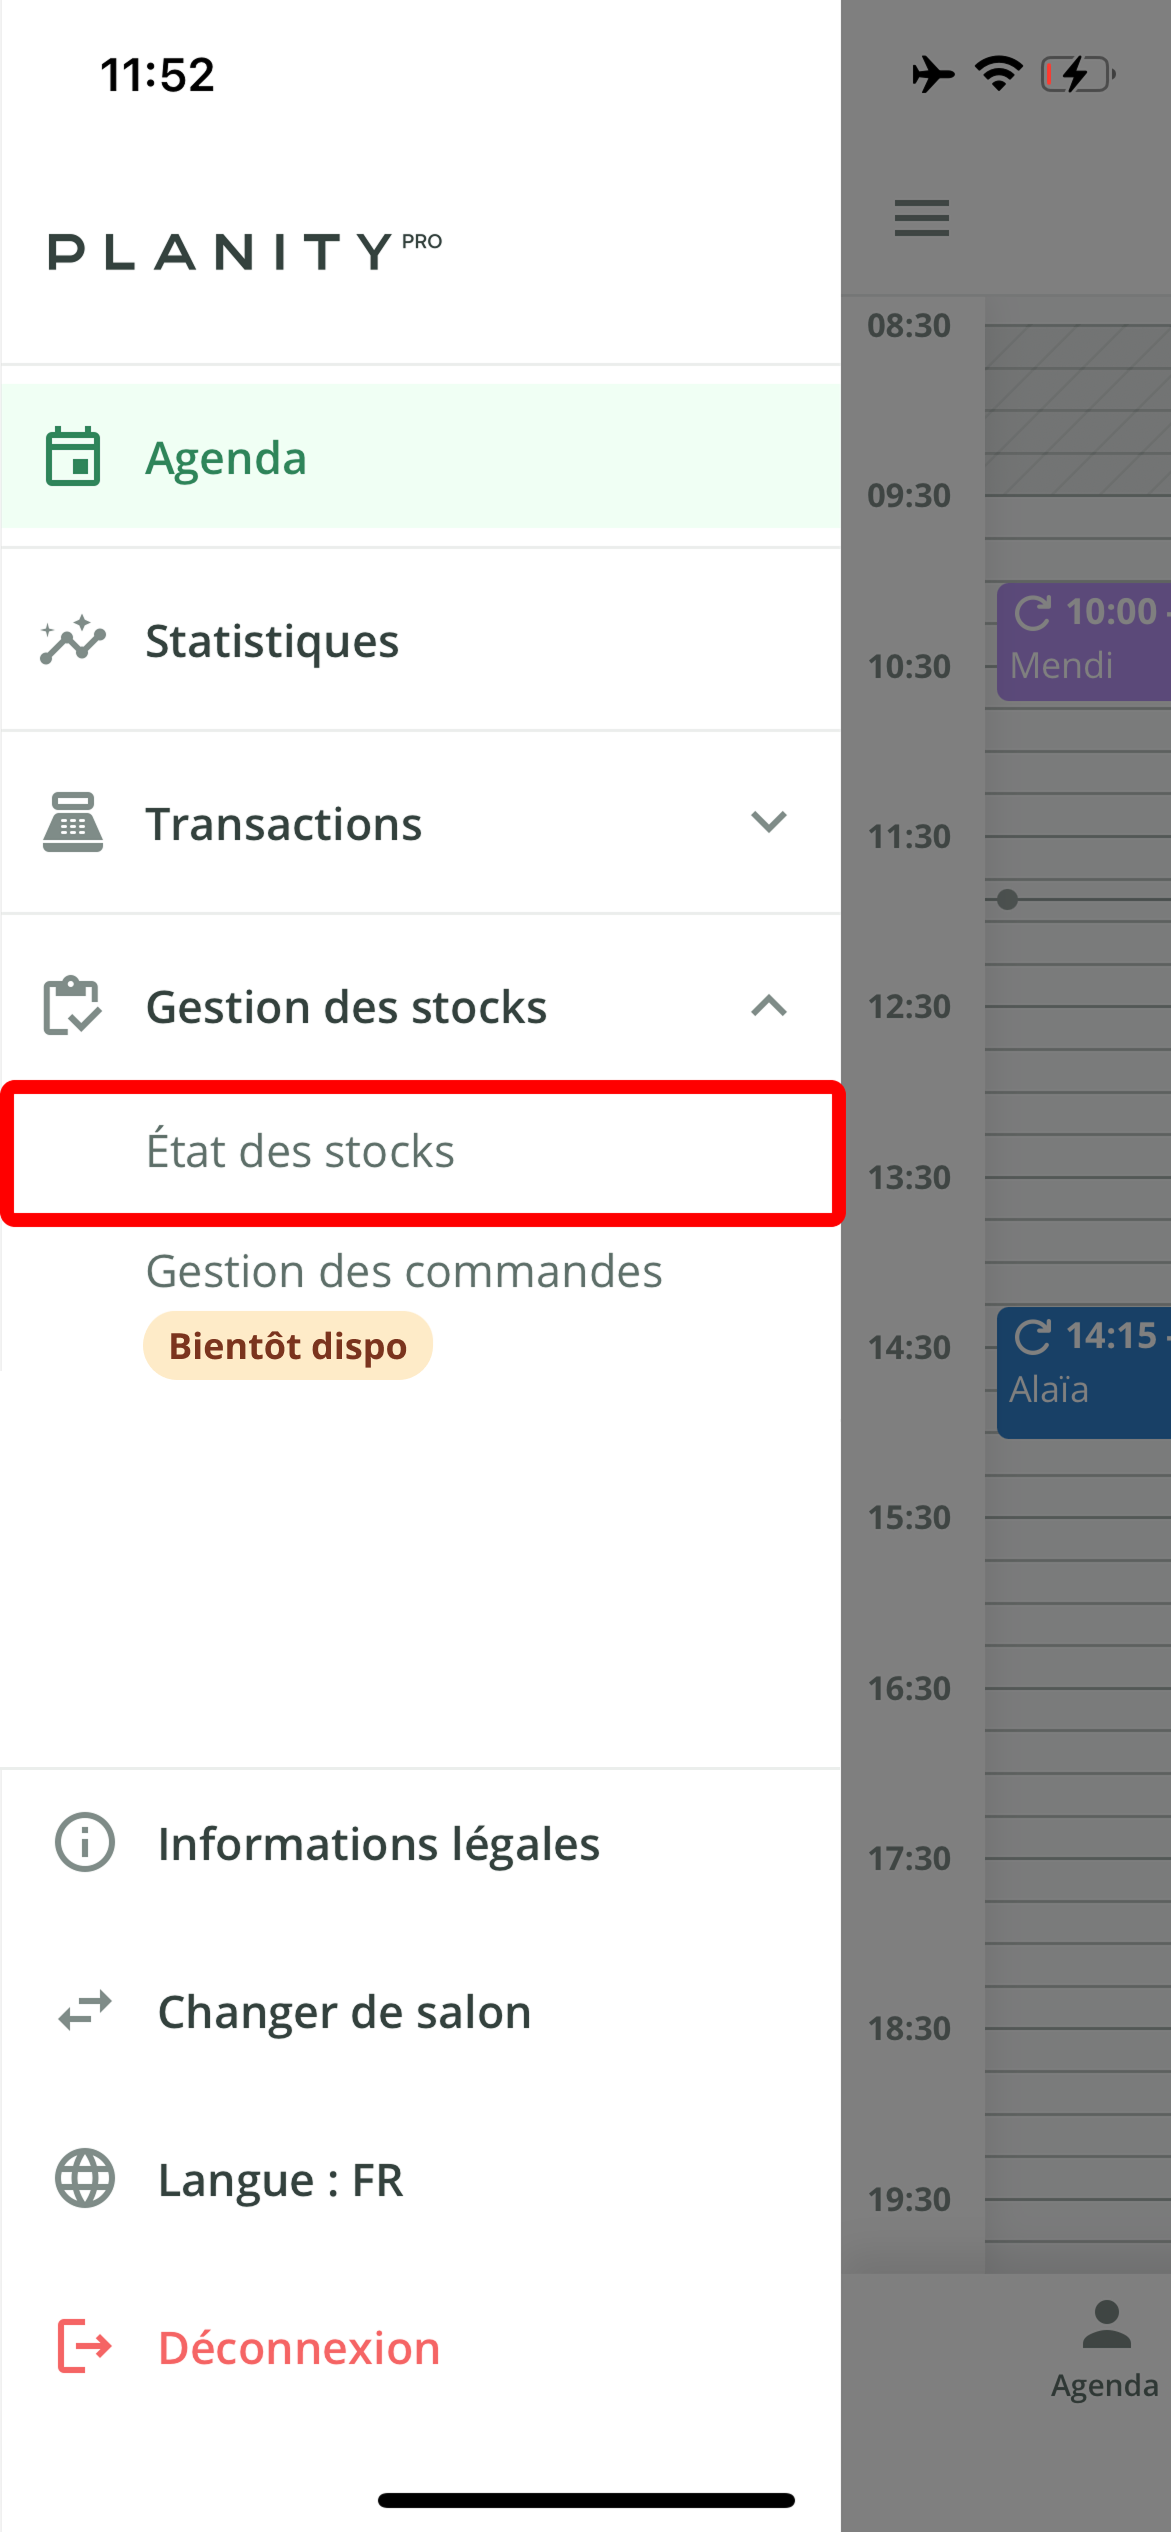Open the Statistiques menu item
The image size is (1171, 2532).
tap(272, 641)
